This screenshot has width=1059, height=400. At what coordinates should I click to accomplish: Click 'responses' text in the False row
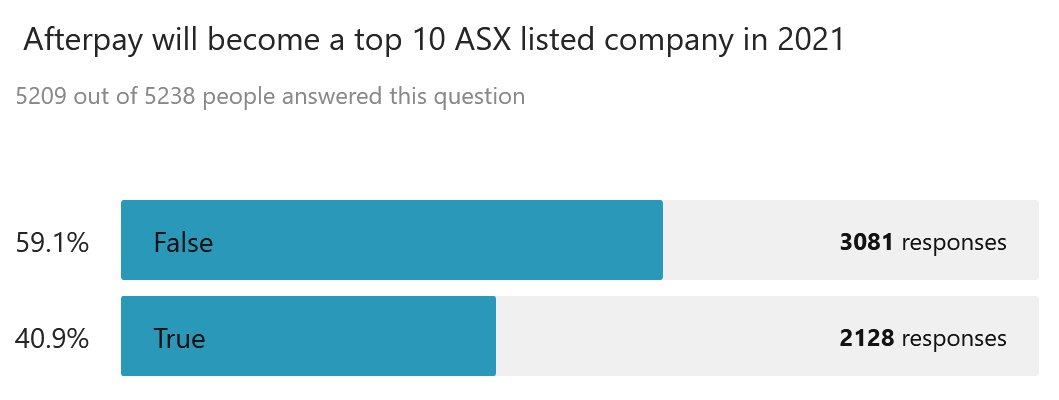pos(954,242)
